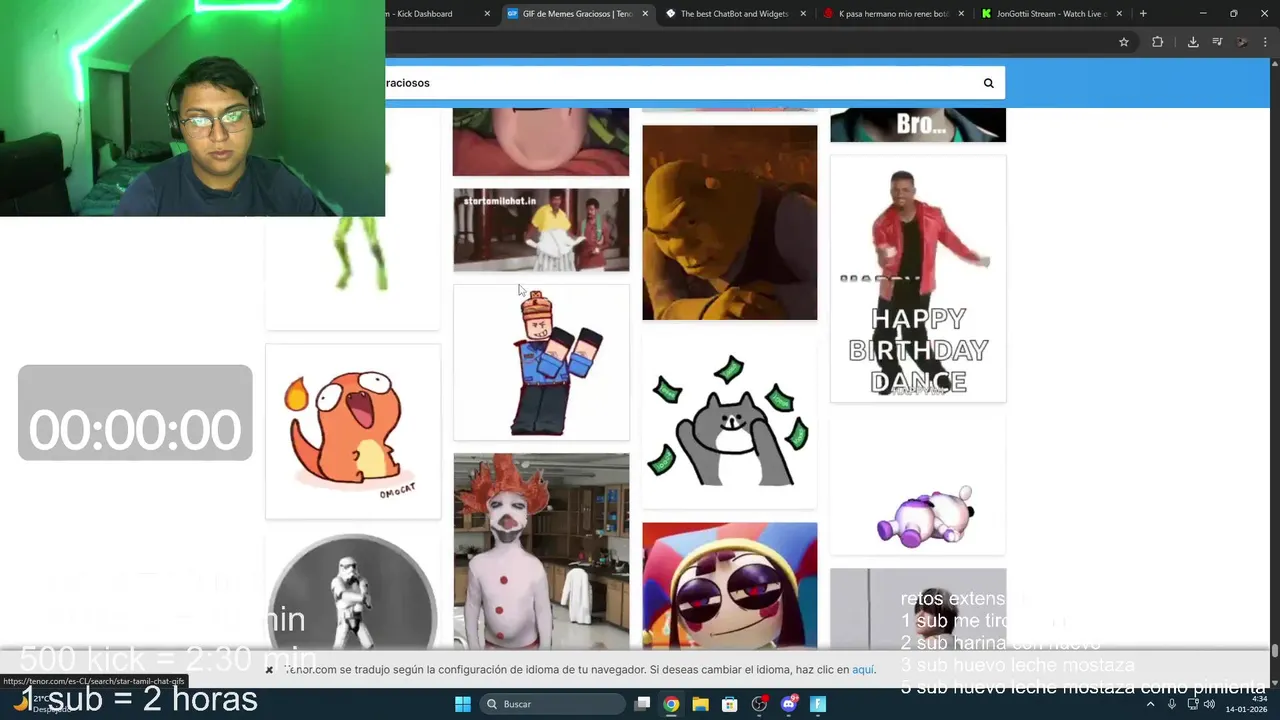Click the browser profile avatar icon
The width and height of the screenshot is (1280, 720).
[x=1242, y=42]
